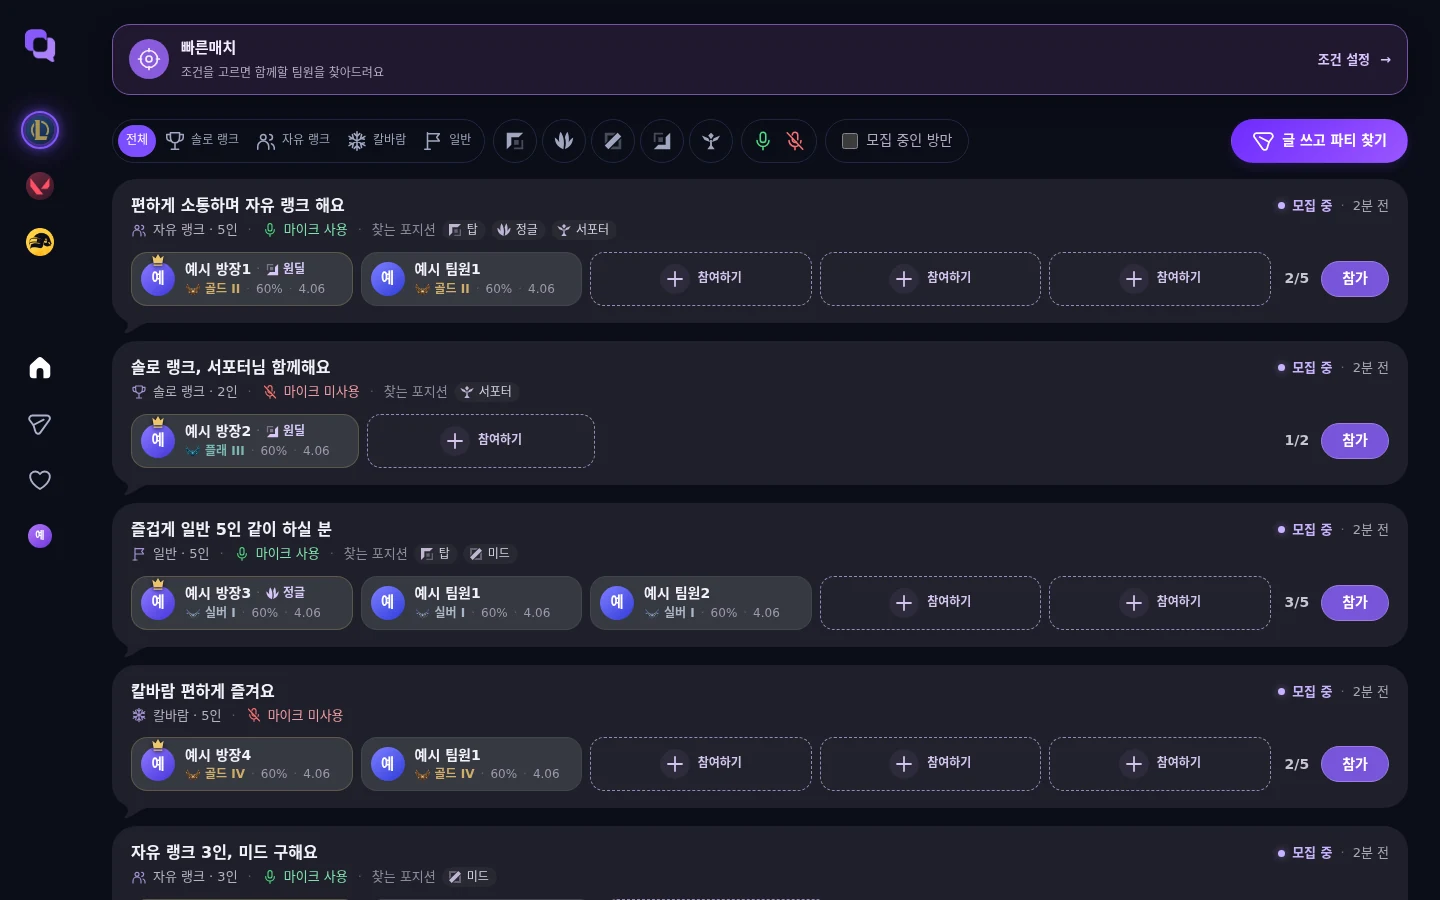The image size is (1440, 900).
Task: Click the empty 참여하기 slot in 솔로 랭크 party
Action: click(481, 441)
